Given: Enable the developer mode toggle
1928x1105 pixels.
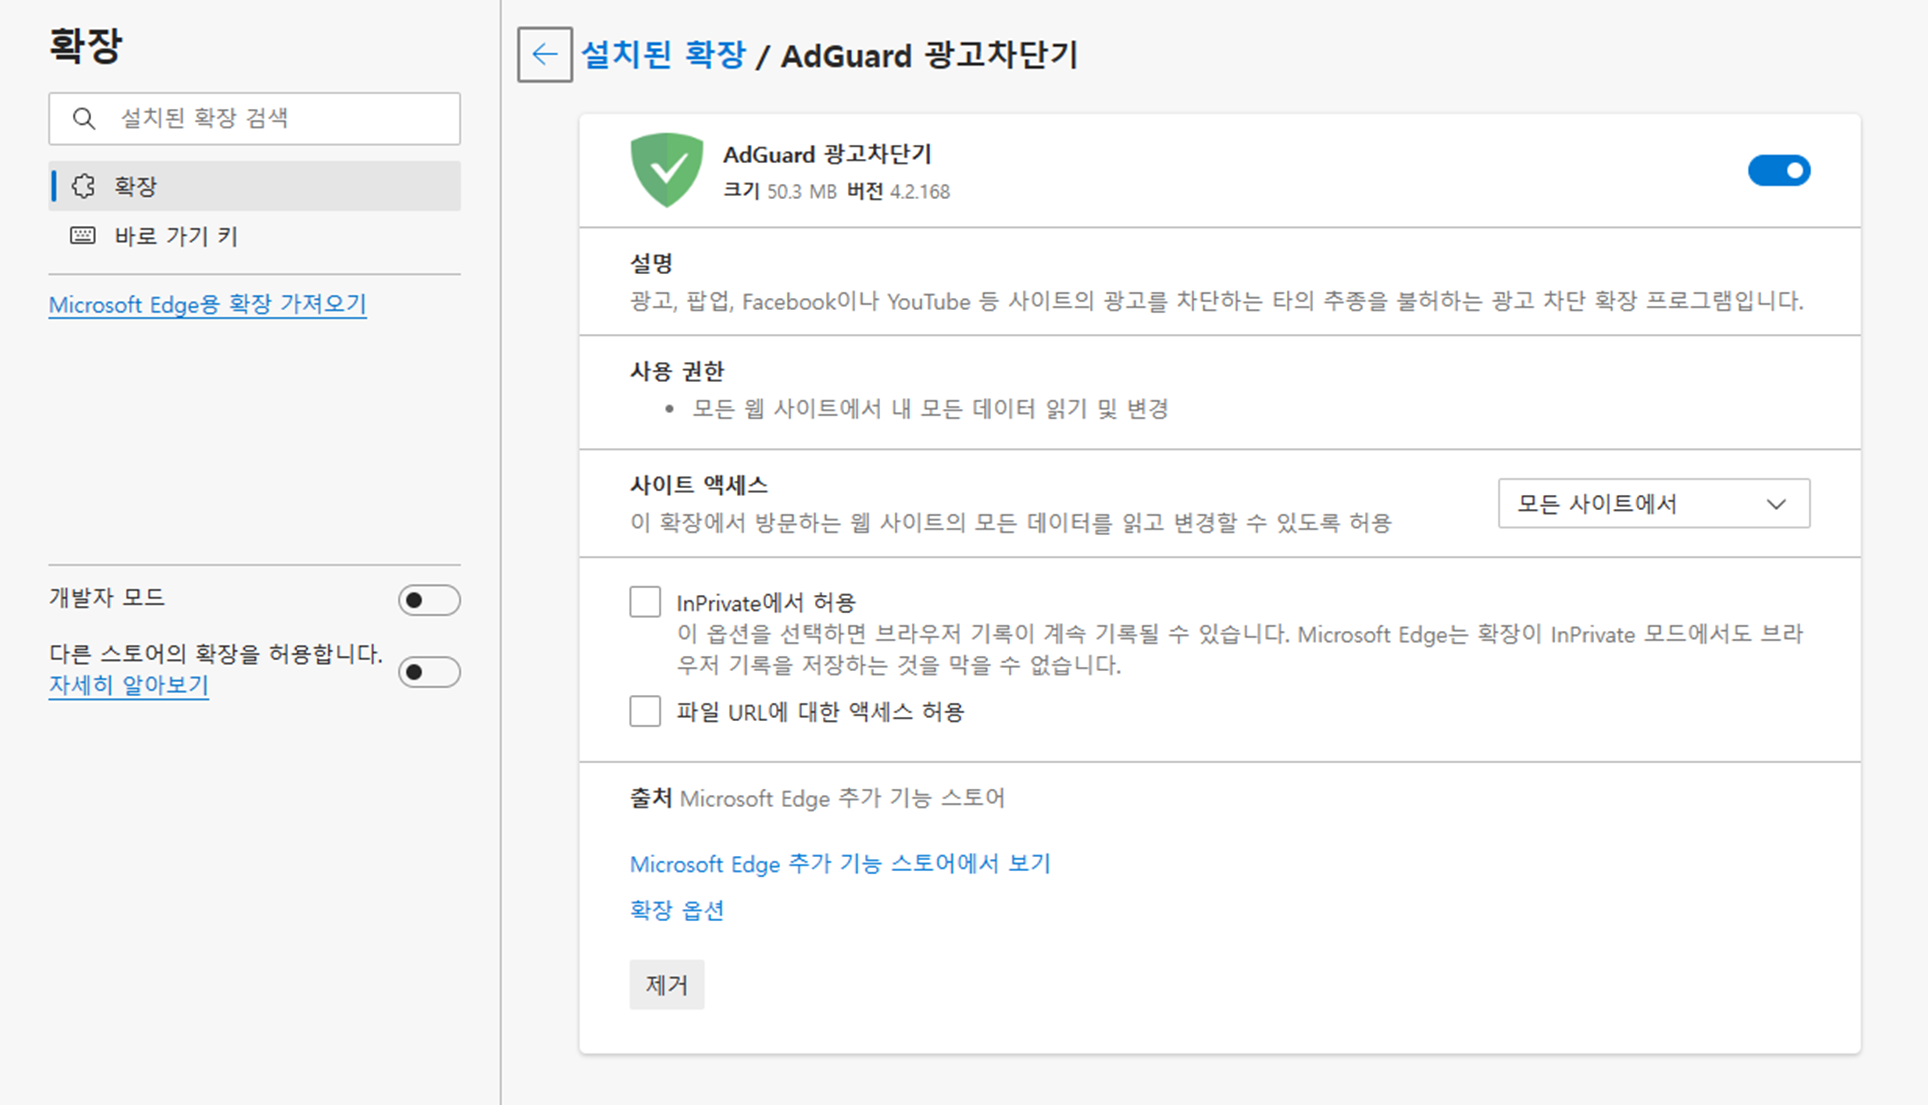Looking at the screenshot, I should [x=429, y=600].
